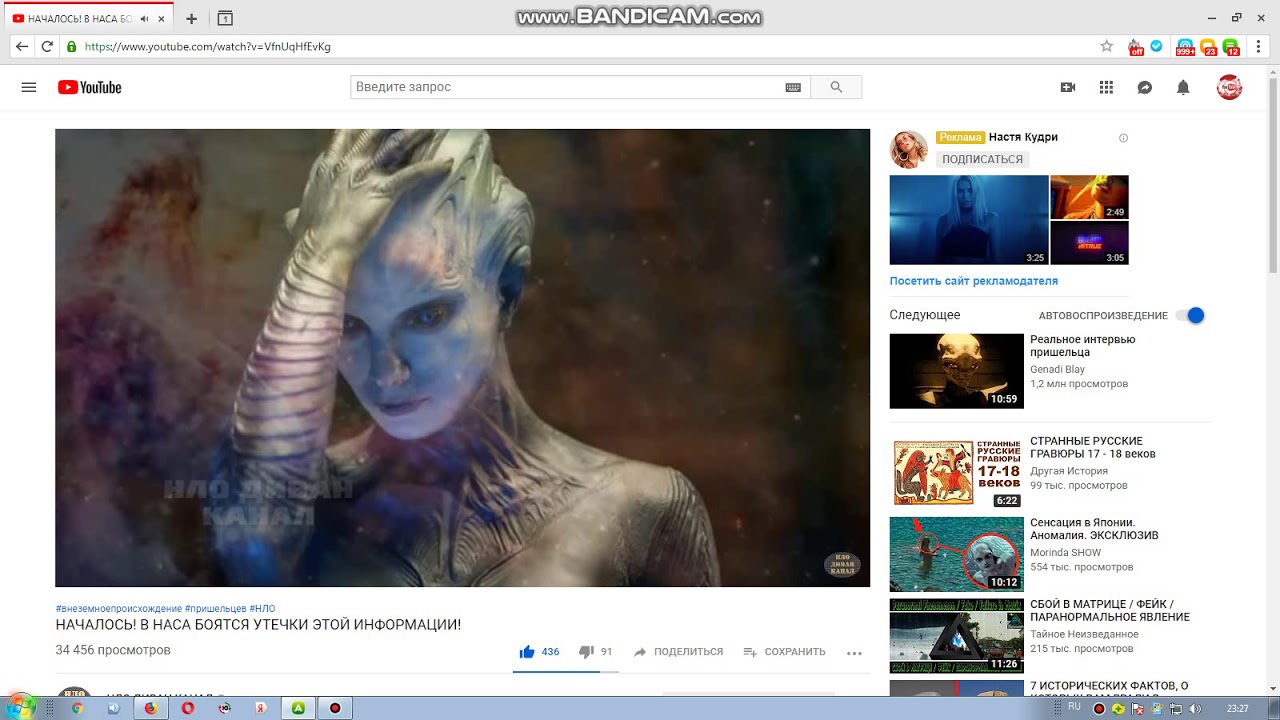The image size is (1280, 720).
Task: Open the account avatar menu
Action: click(x=1229, y=87)
